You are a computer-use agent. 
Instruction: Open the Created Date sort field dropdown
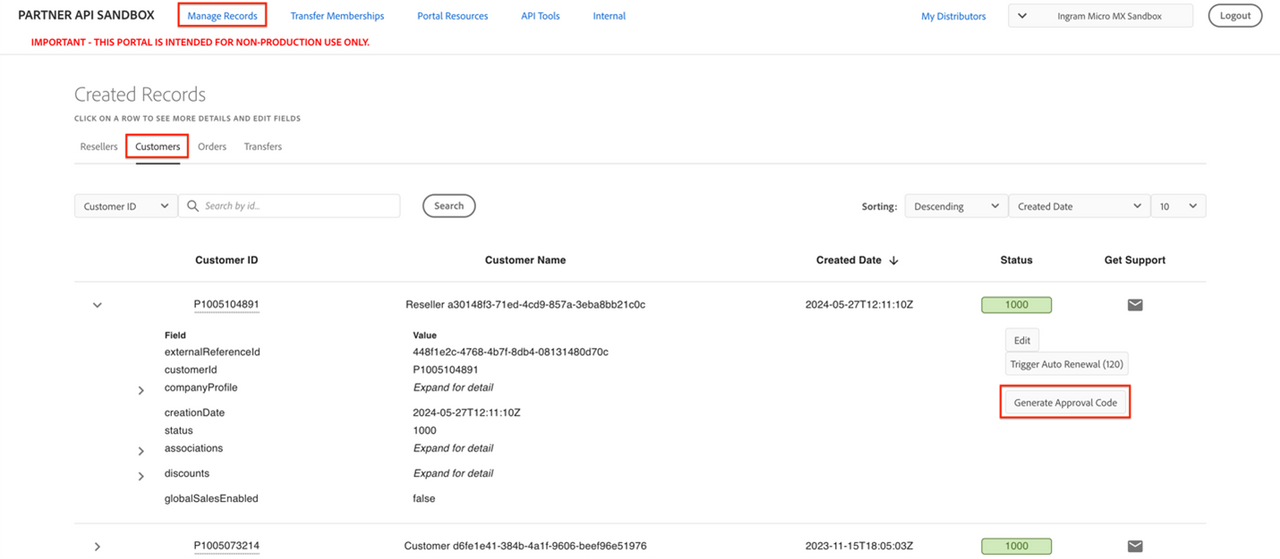tap(1078, 206)
